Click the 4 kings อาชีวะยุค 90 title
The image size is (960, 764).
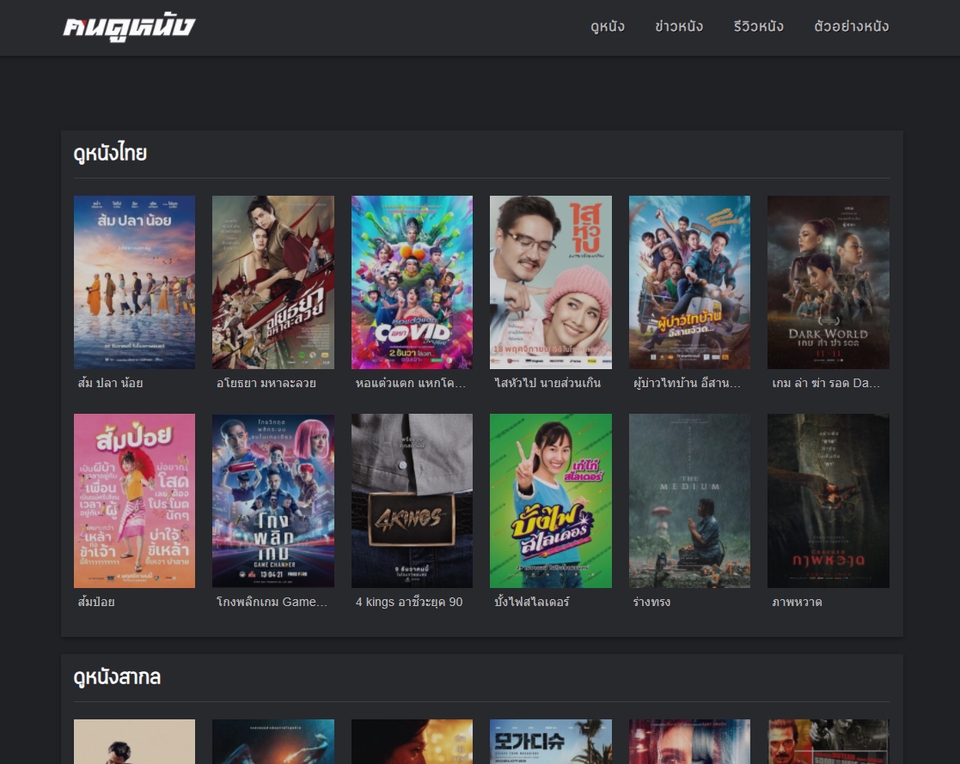coord(409,602)
